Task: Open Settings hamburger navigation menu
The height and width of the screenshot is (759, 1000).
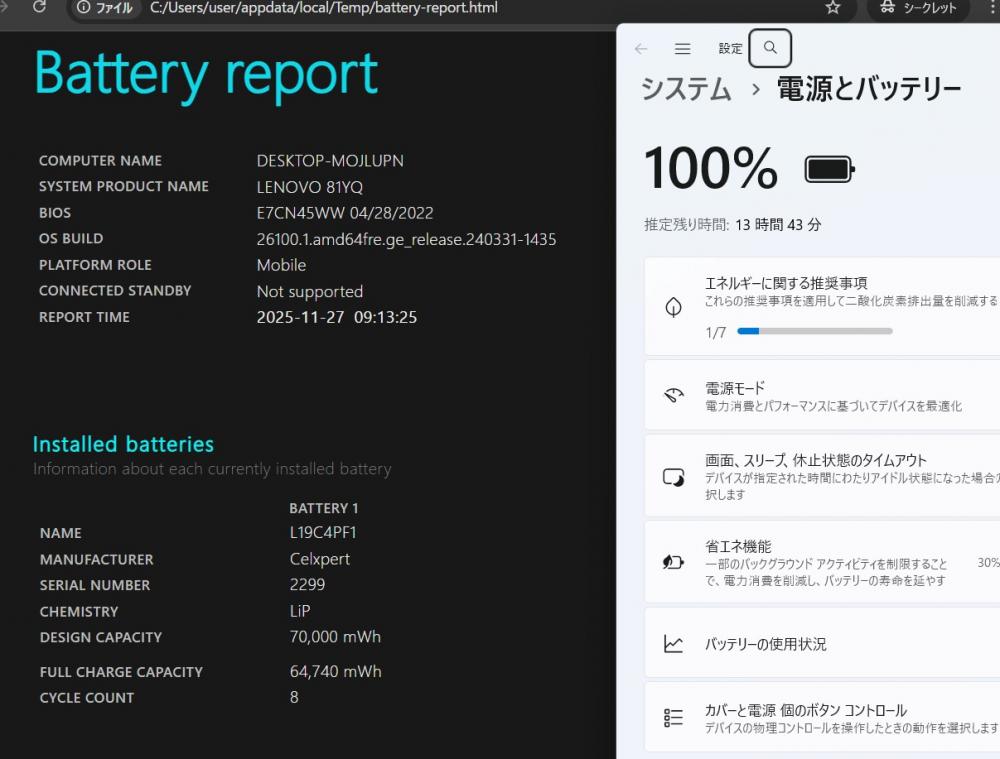Action: pos(682,48)
